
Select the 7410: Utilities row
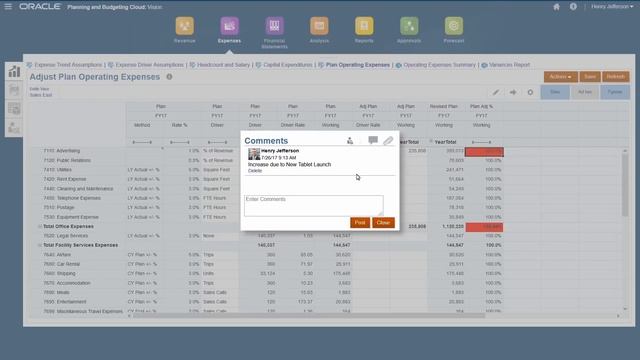click(58, 170)
